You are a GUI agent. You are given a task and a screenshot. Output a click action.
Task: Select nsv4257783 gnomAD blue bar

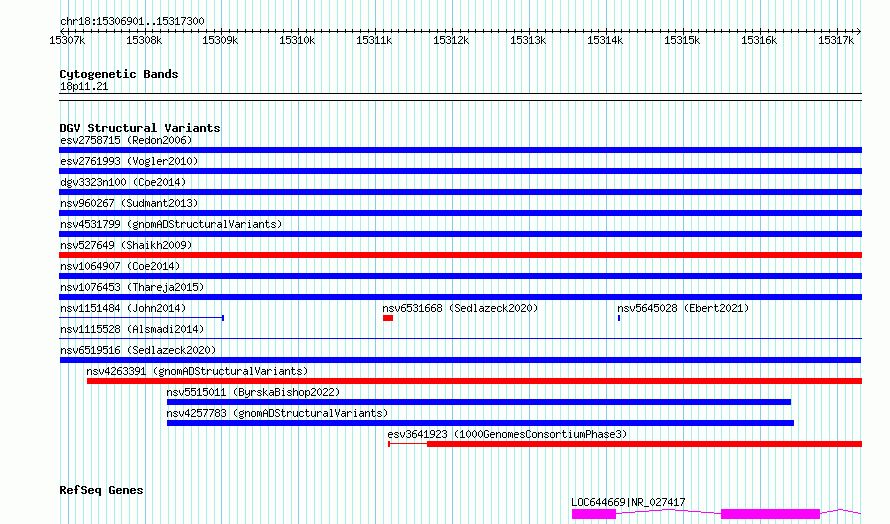point(480,423)
